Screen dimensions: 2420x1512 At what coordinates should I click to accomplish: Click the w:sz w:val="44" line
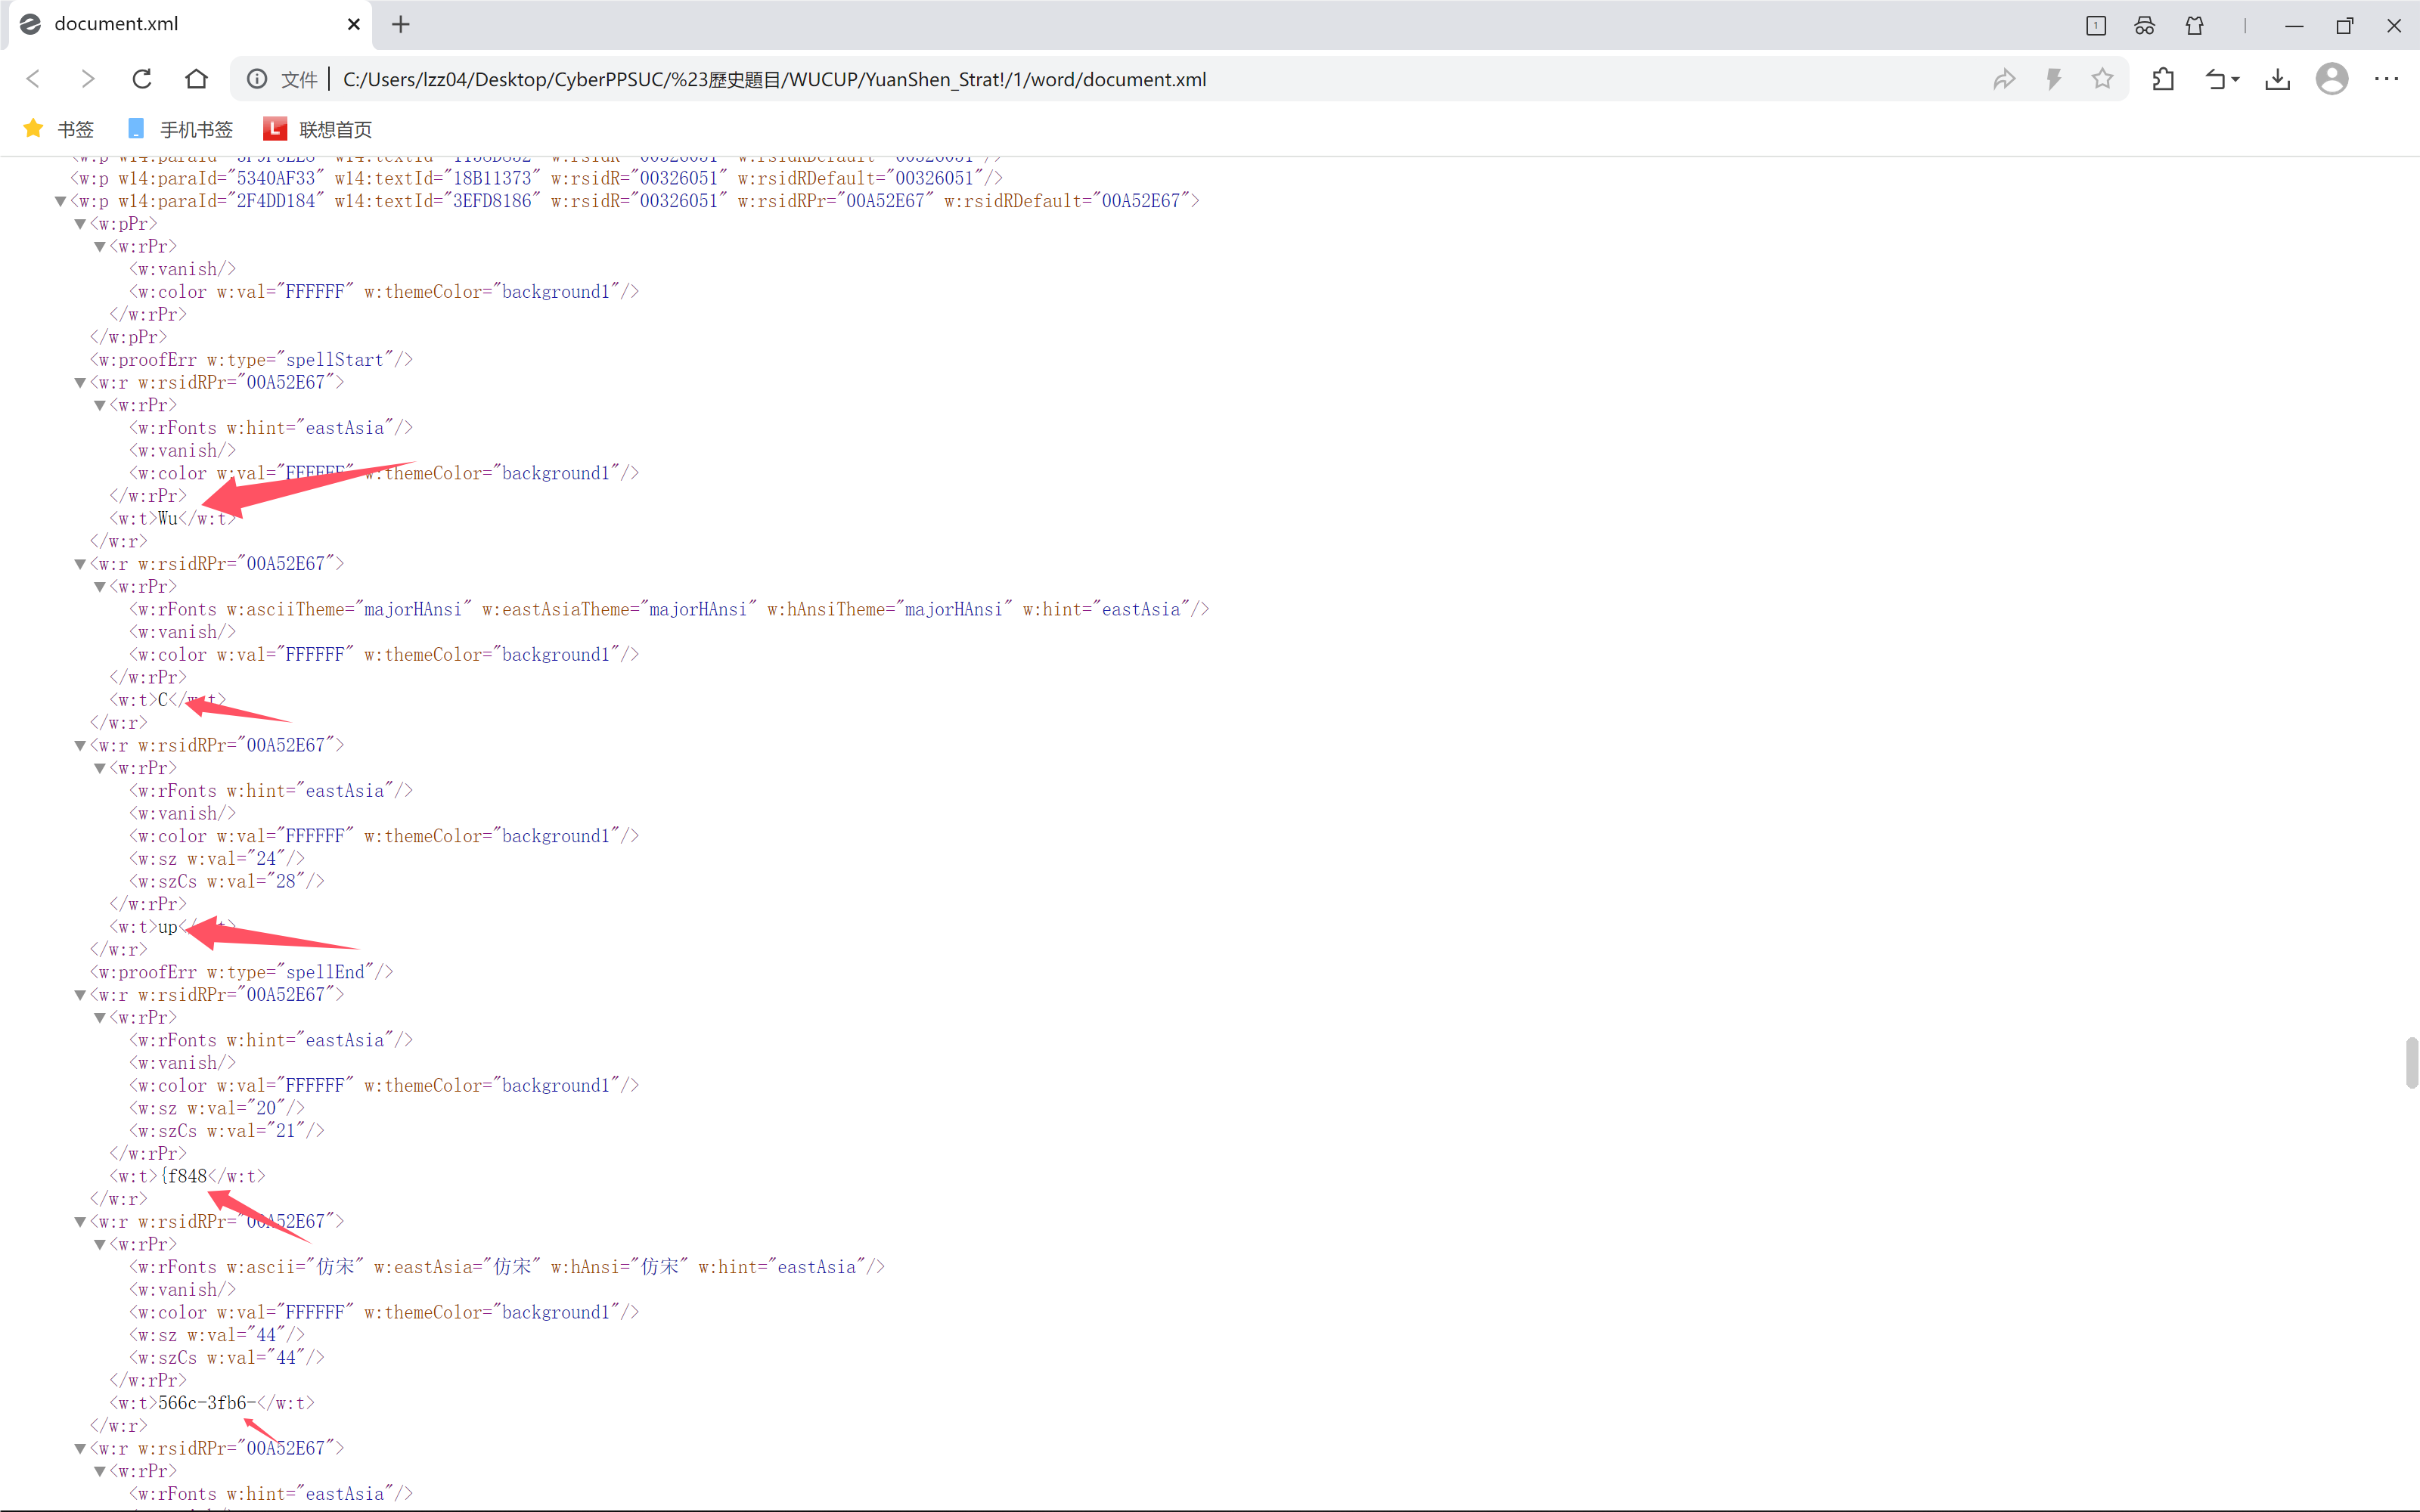217,1335
